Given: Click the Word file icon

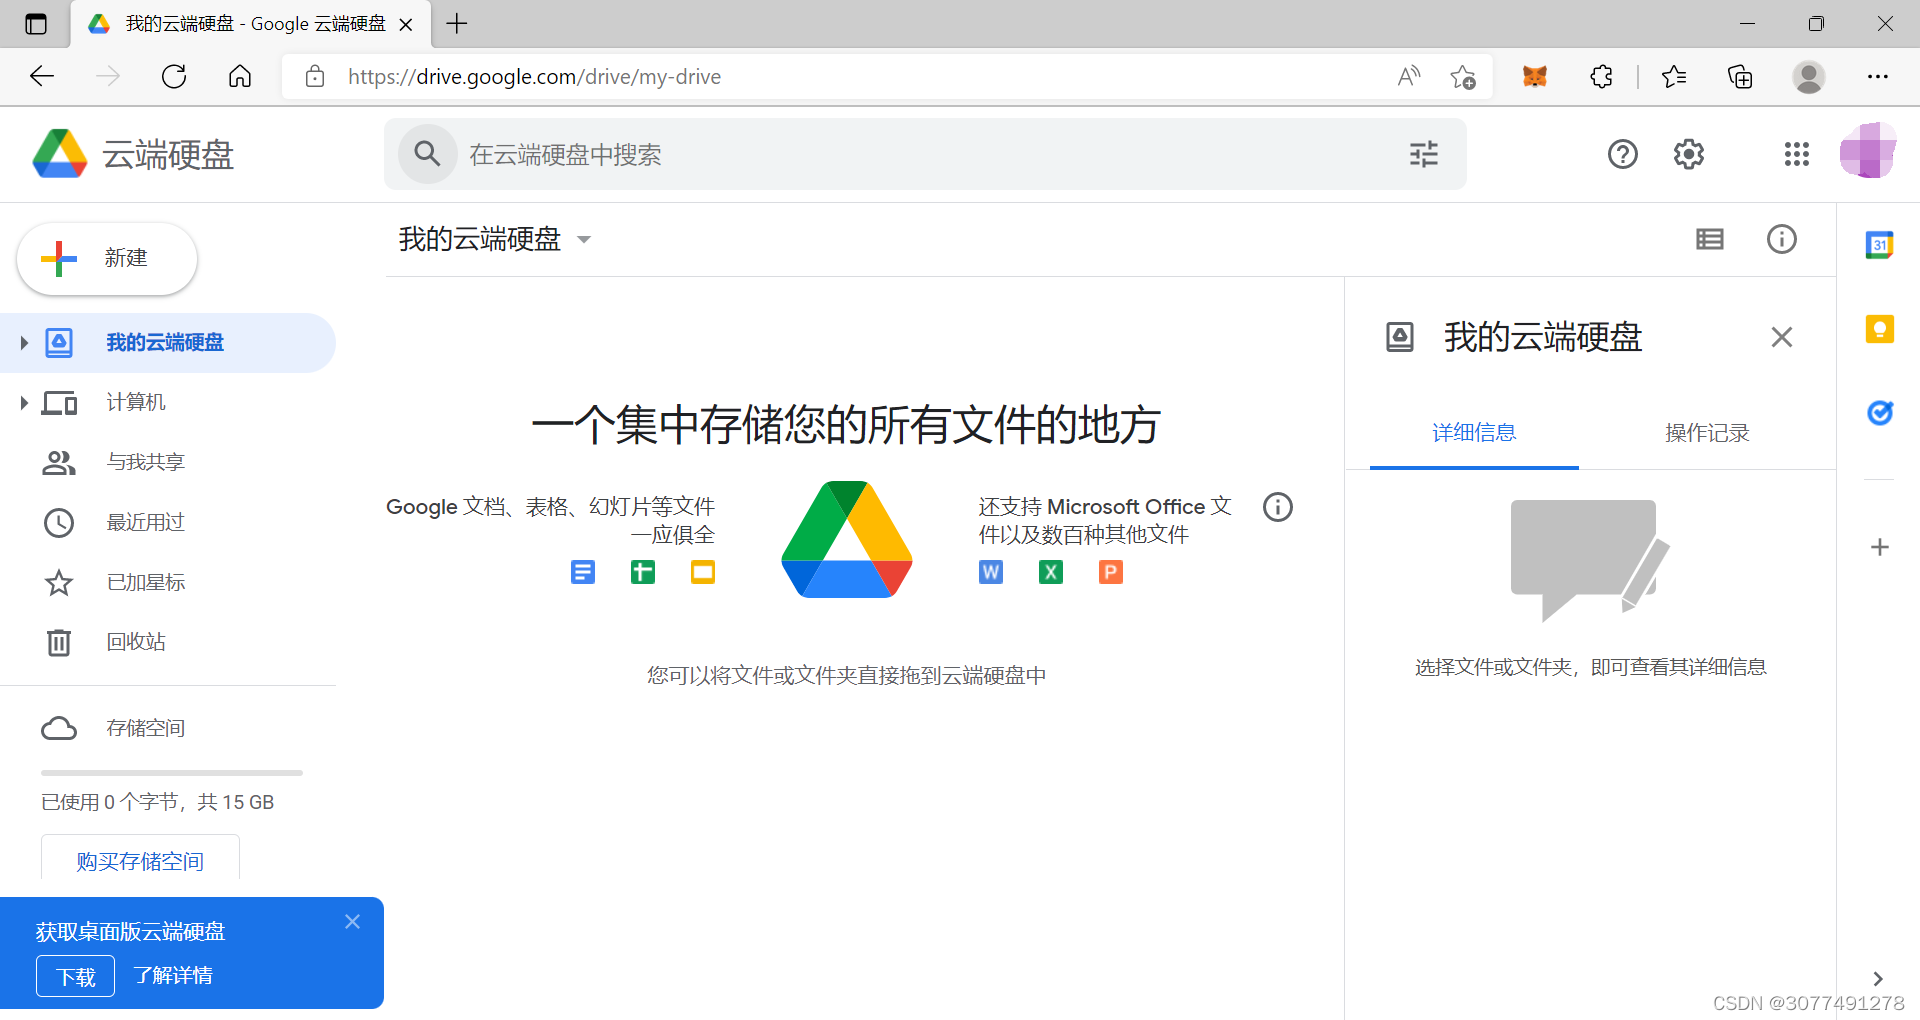Looking at the screenshot, I should (991, 572).
